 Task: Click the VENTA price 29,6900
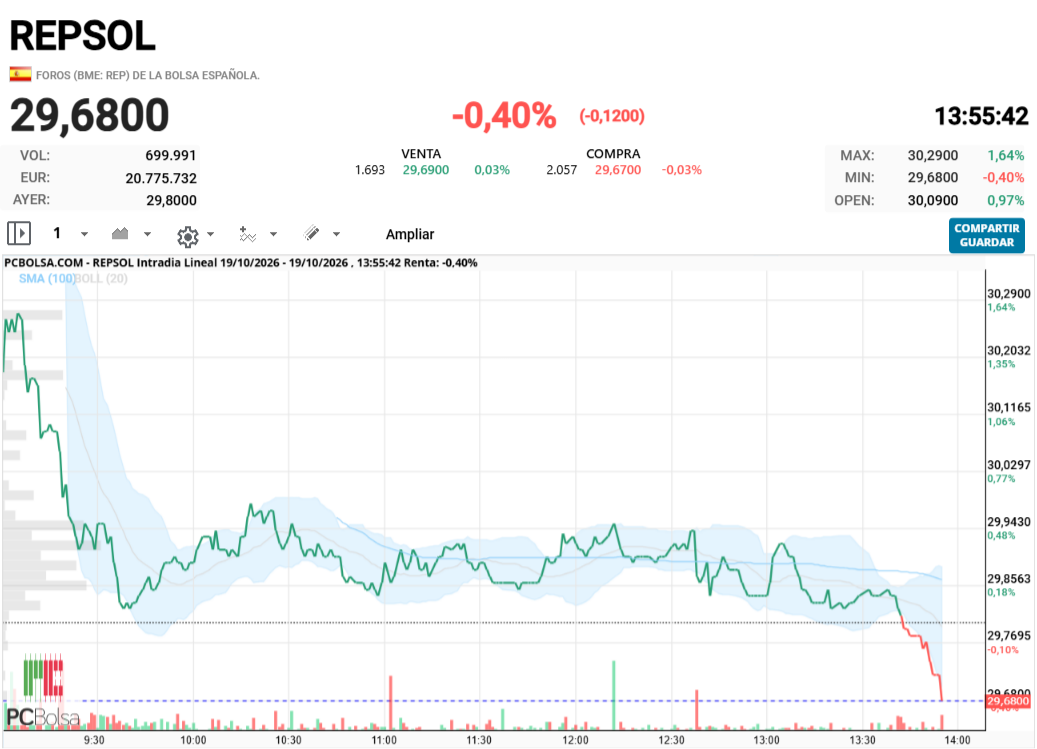426,170
